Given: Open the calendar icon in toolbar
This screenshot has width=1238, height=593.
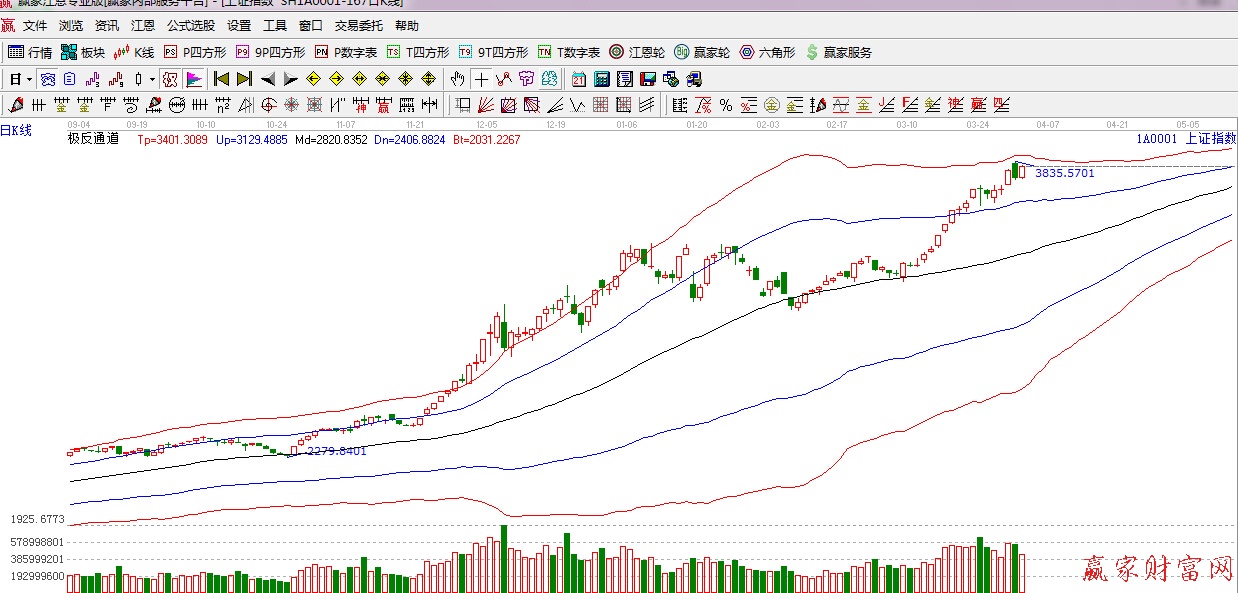Looking at the screenshot, I should pos(579,79).
